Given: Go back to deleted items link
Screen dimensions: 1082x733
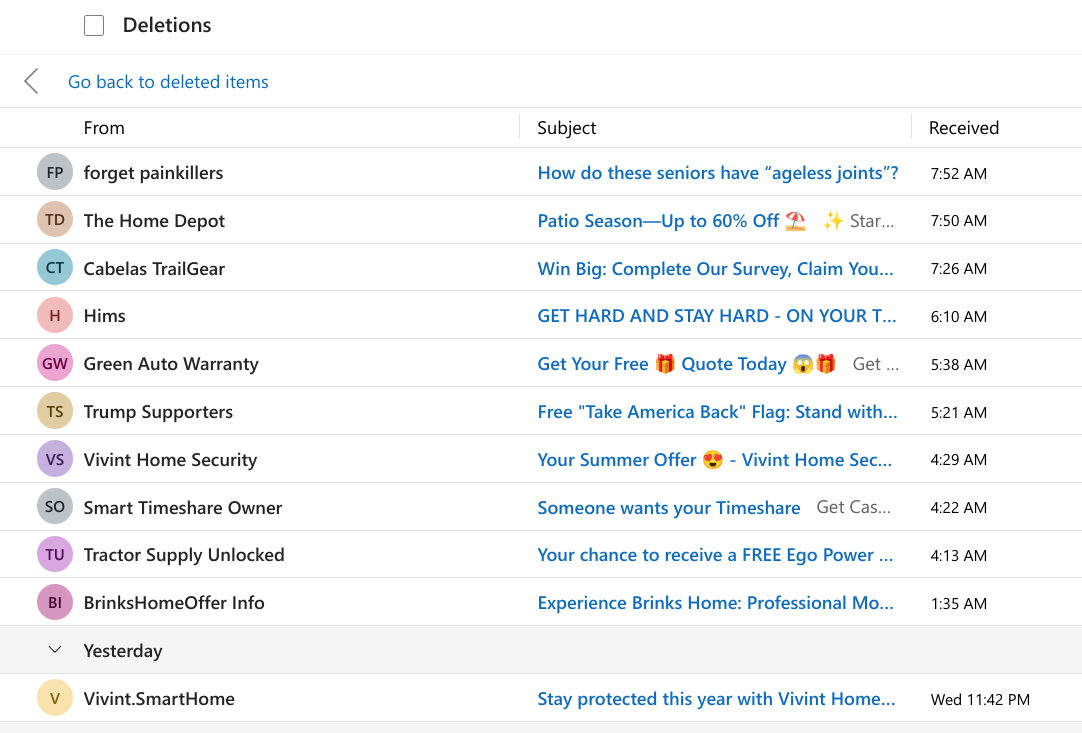Looking at the screenshot, I should click(168, 81).
